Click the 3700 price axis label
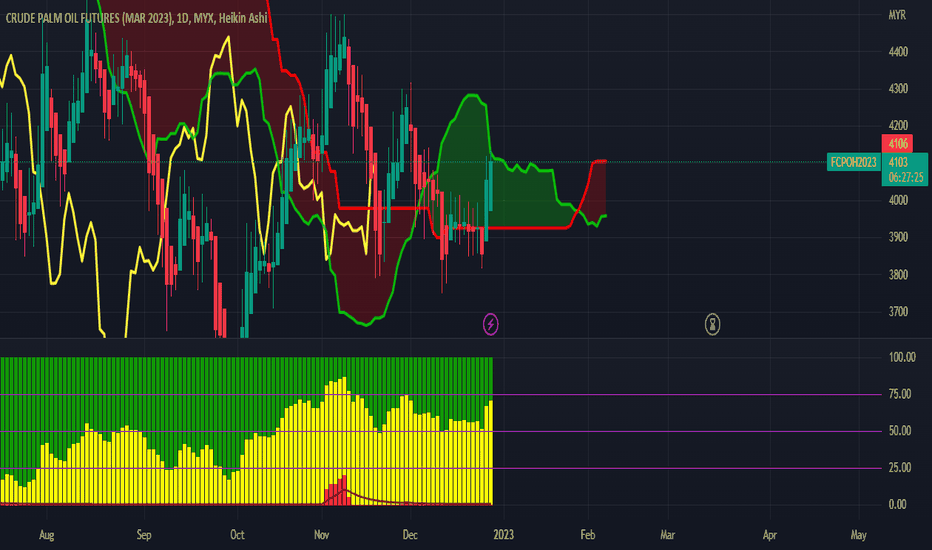This screenshot has height=550, width=932. point(898,312)
